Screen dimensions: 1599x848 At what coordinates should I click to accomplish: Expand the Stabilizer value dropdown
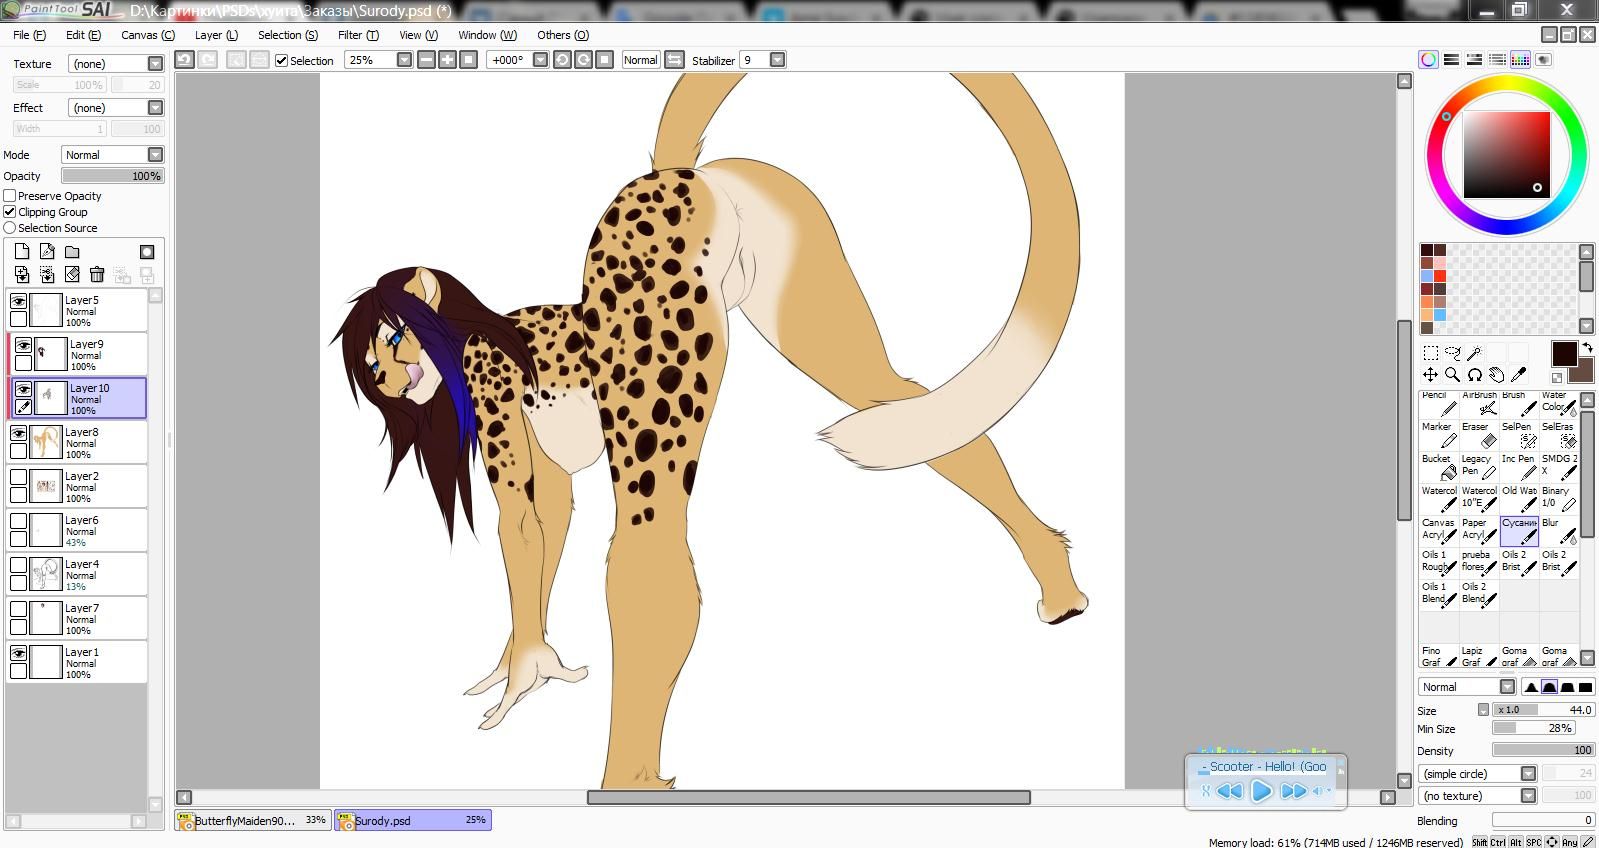[777, 60]
